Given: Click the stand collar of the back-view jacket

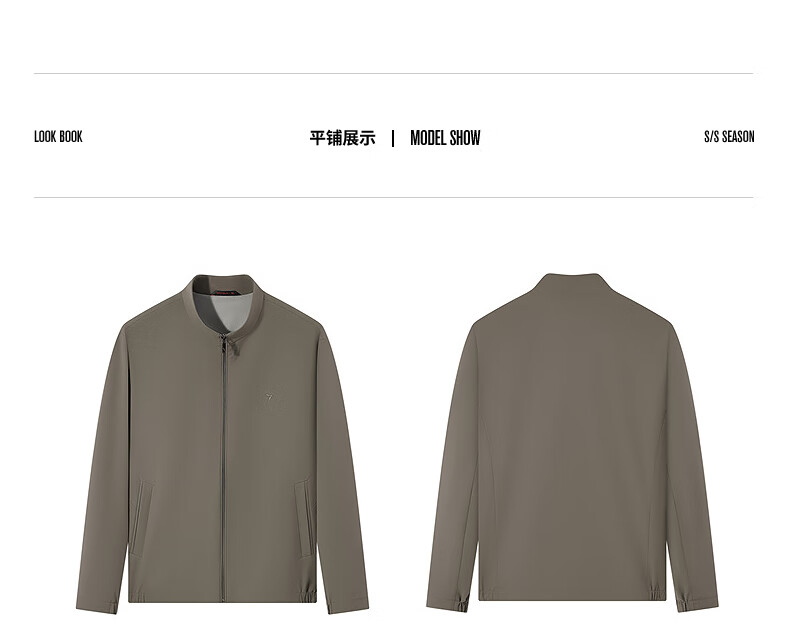Looking at the screenshot, I should (x=573, y=285).
